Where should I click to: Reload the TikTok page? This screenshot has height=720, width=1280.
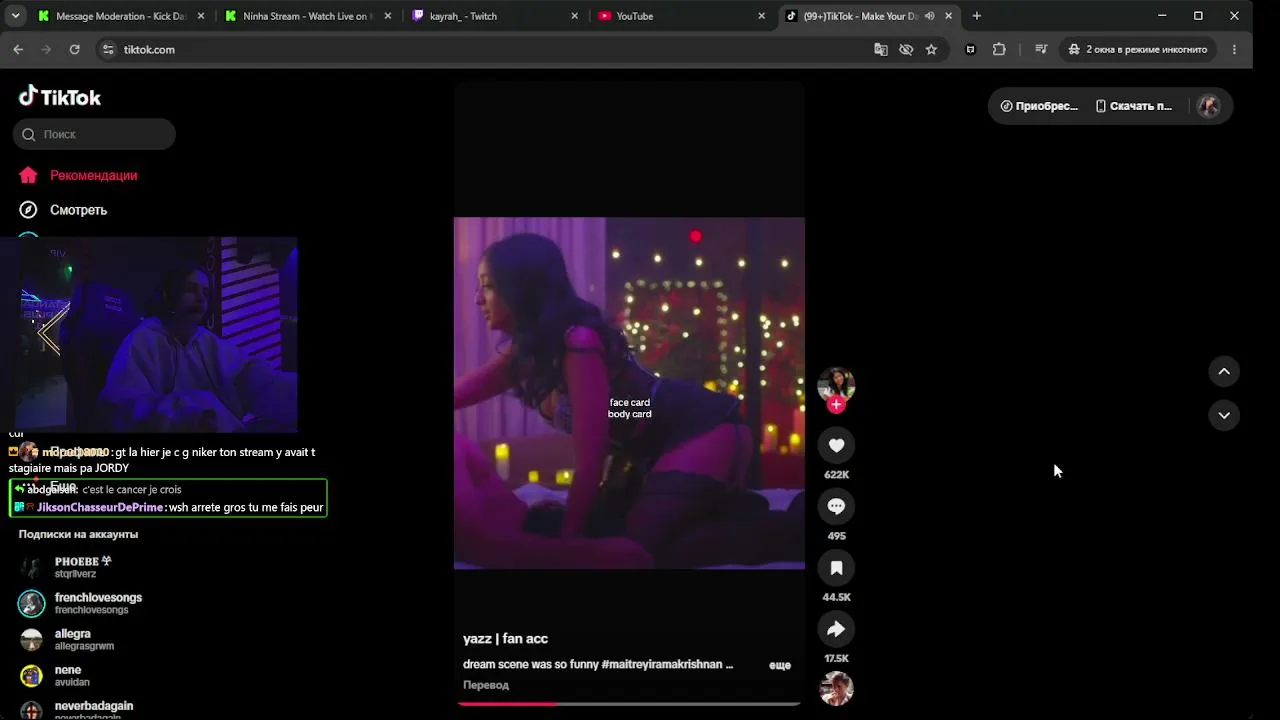pyautogui.click(x=74, y=49)
